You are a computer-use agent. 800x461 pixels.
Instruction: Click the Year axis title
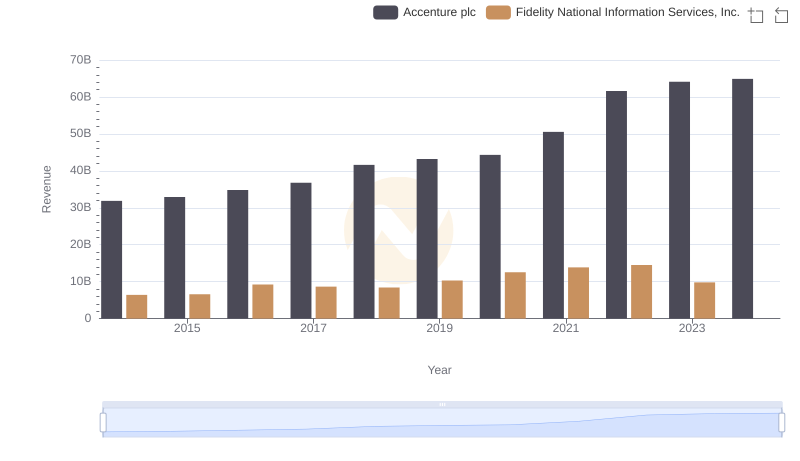tap(439, 370)
